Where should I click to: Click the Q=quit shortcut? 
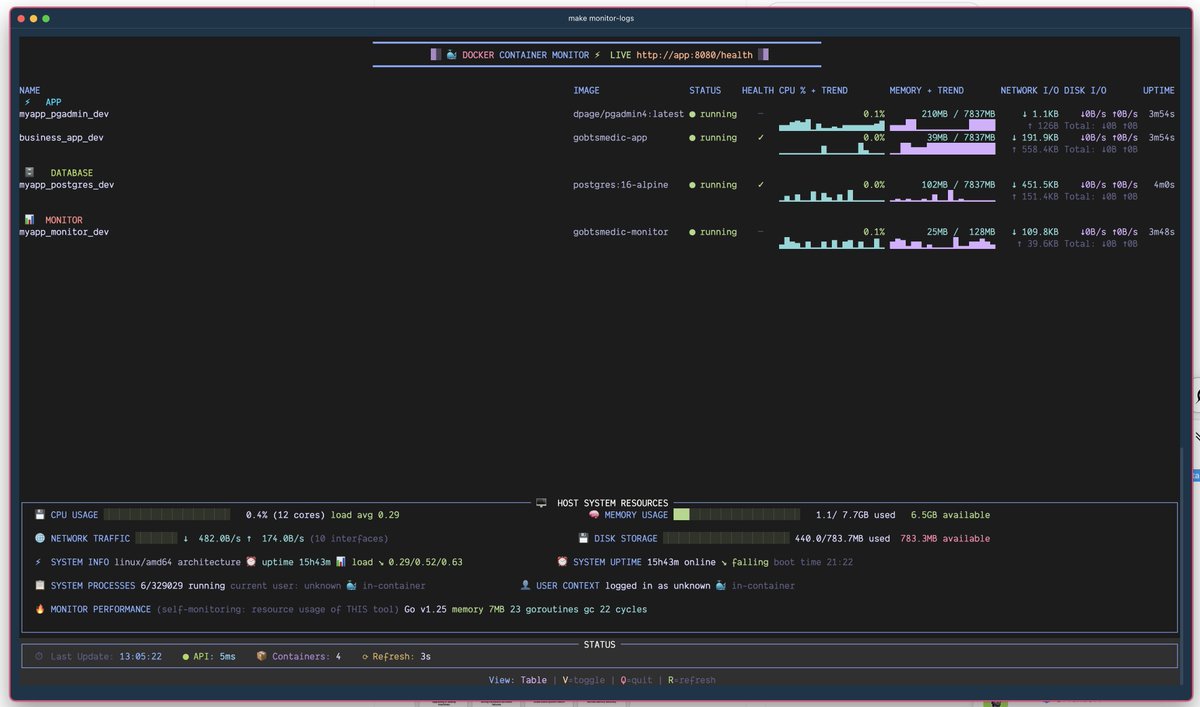tap(636, 680)
